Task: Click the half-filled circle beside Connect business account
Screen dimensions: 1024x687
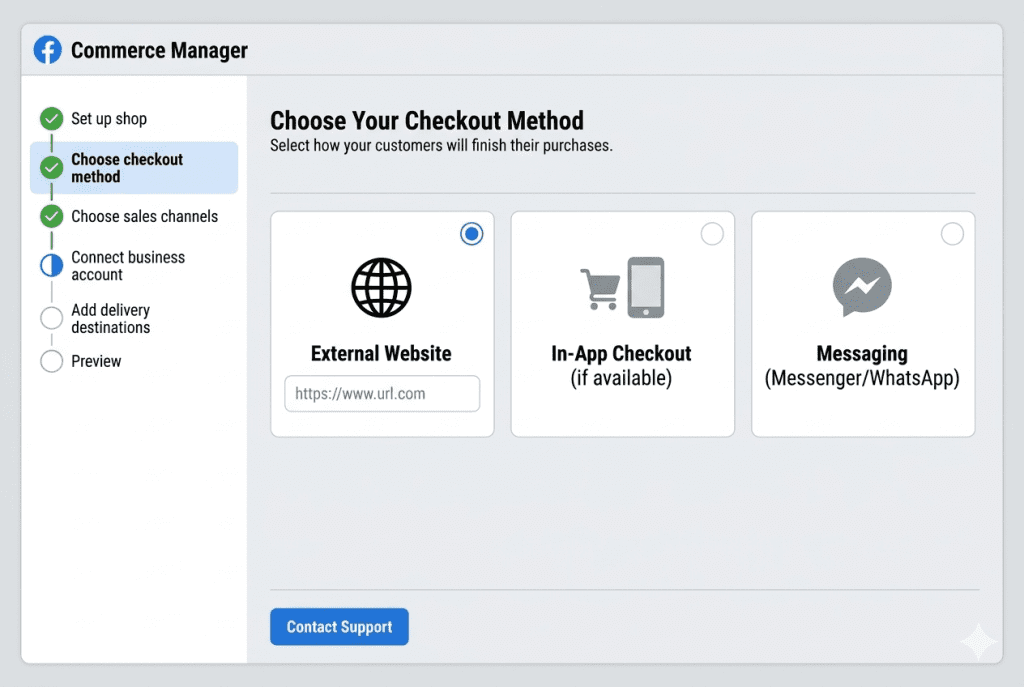Action: click(x=52, y=266)
